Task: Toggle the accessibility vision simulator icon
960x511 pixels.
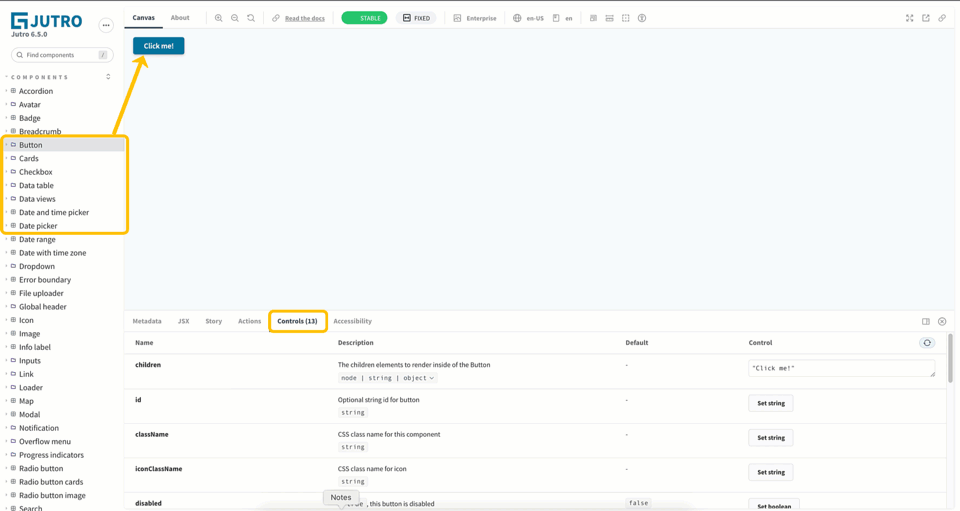Action: click(642, 18)
